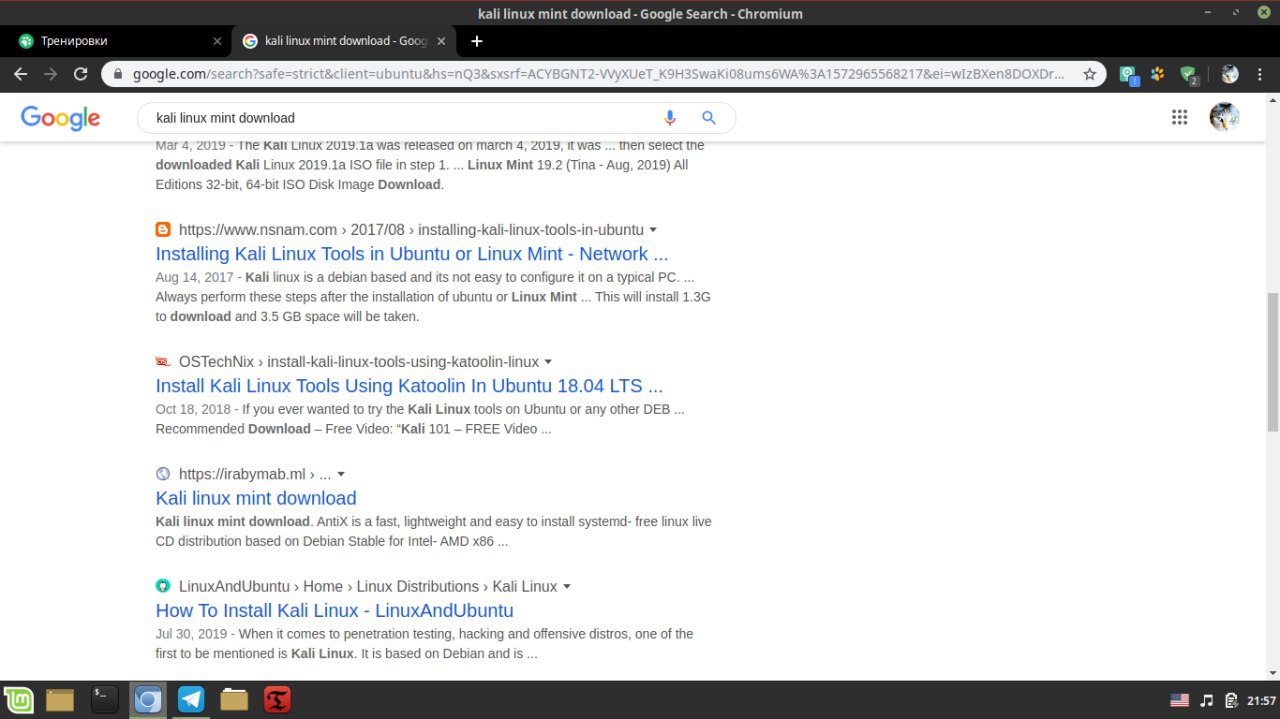1280x719 pixels.
Task: Expand options arrow for irabymab.ml result
Action: [x=341, y=474]
